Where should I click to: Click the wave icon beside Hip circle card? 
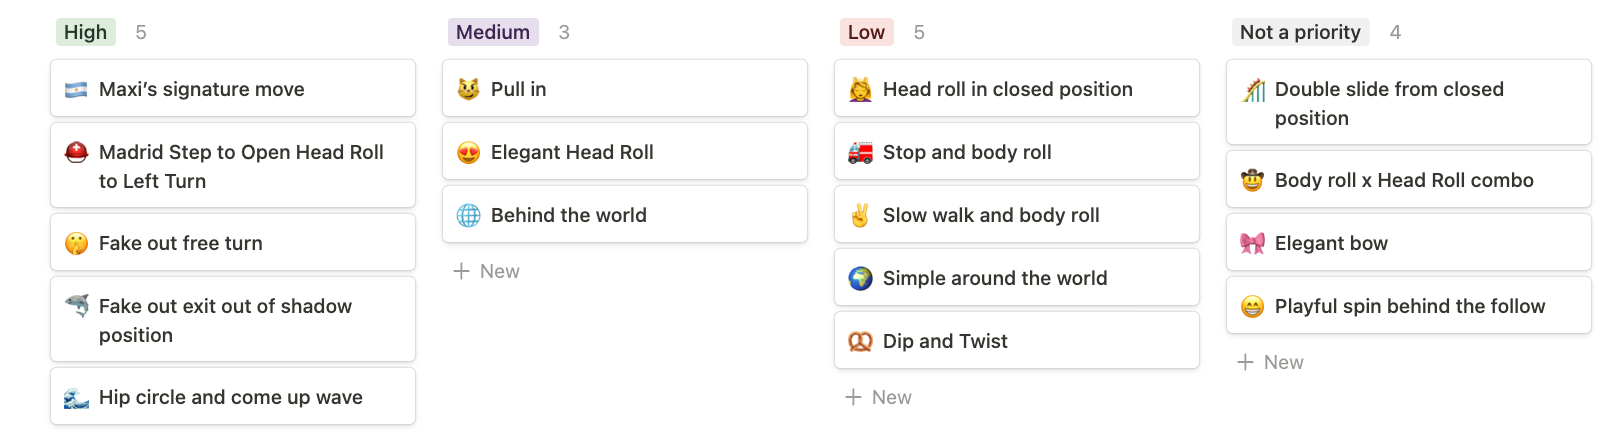point(76,398)
